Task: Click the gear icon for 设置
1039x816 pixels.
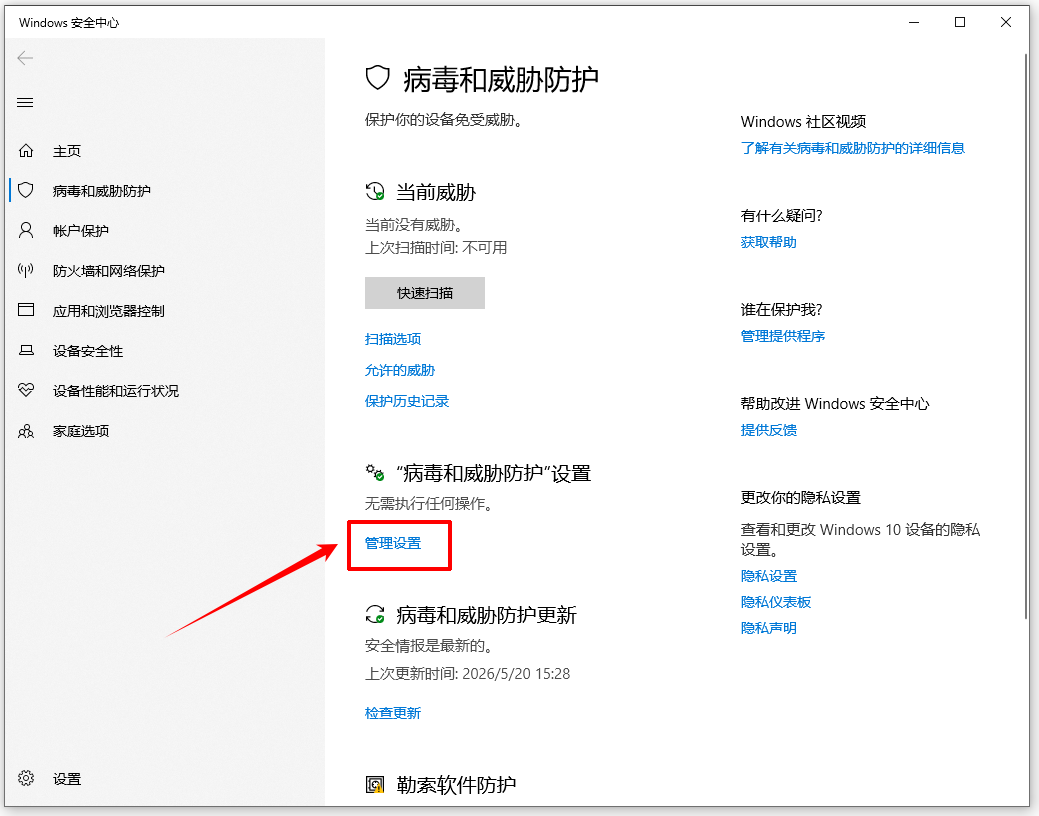Action: pyautogui.click(x=26, y=778)
